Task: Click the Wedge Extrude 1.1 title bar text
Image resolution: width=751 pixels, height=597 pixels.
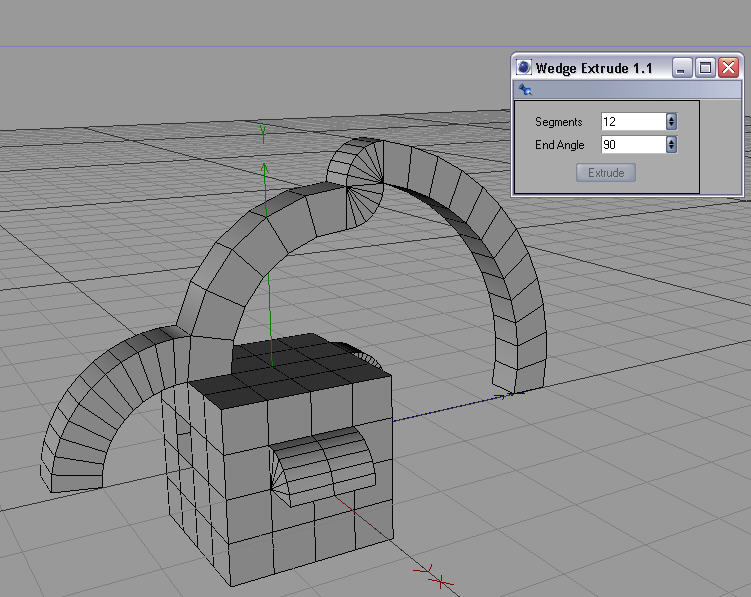Action: point(594,68)
